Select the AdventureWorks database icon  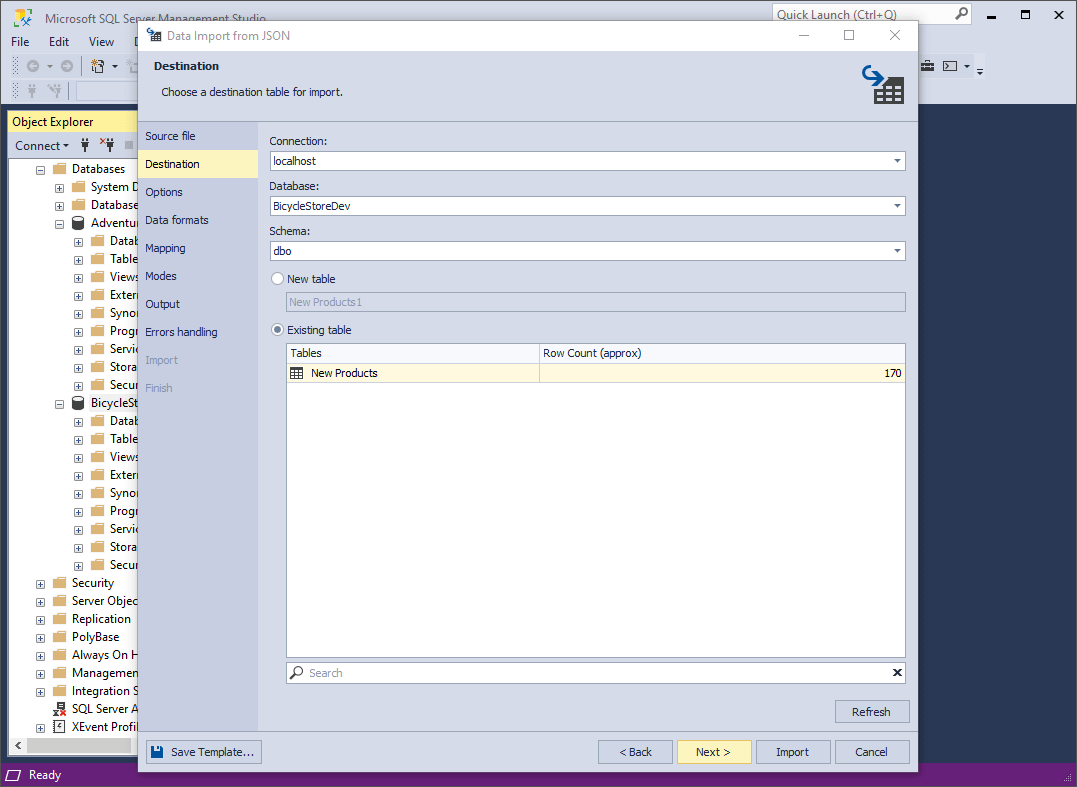tap(77, 222)
